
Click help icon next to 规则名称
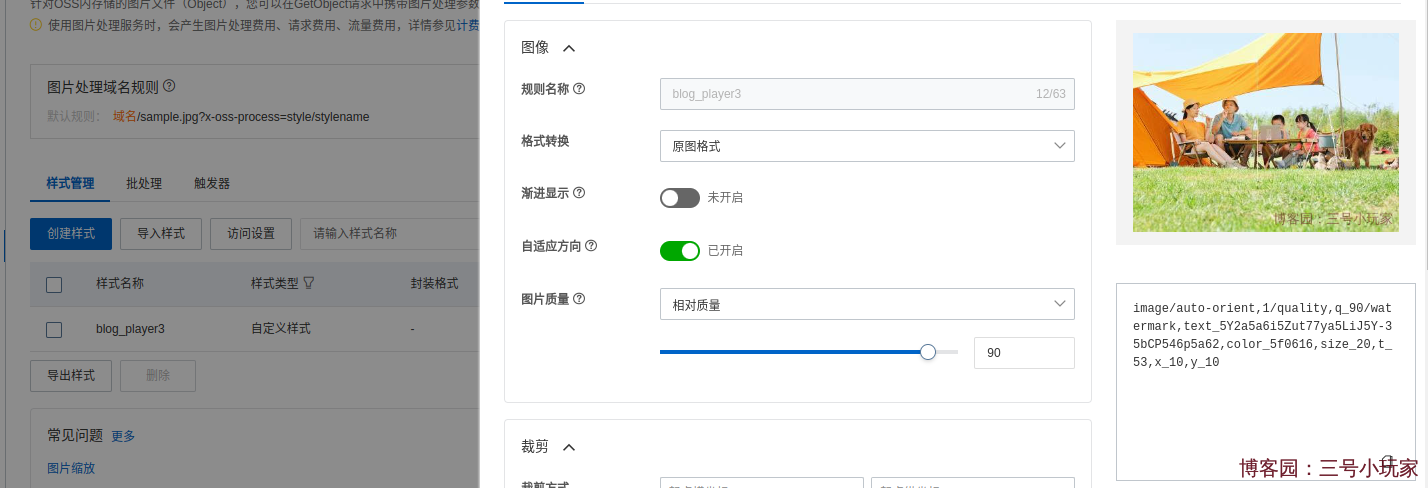[x=579, y=89]
